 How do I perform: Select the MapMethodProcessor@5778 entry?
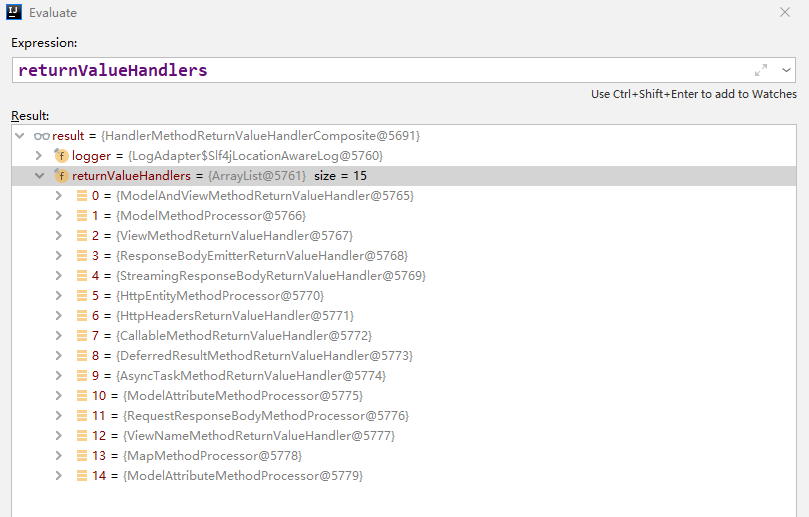pos(213,456)
